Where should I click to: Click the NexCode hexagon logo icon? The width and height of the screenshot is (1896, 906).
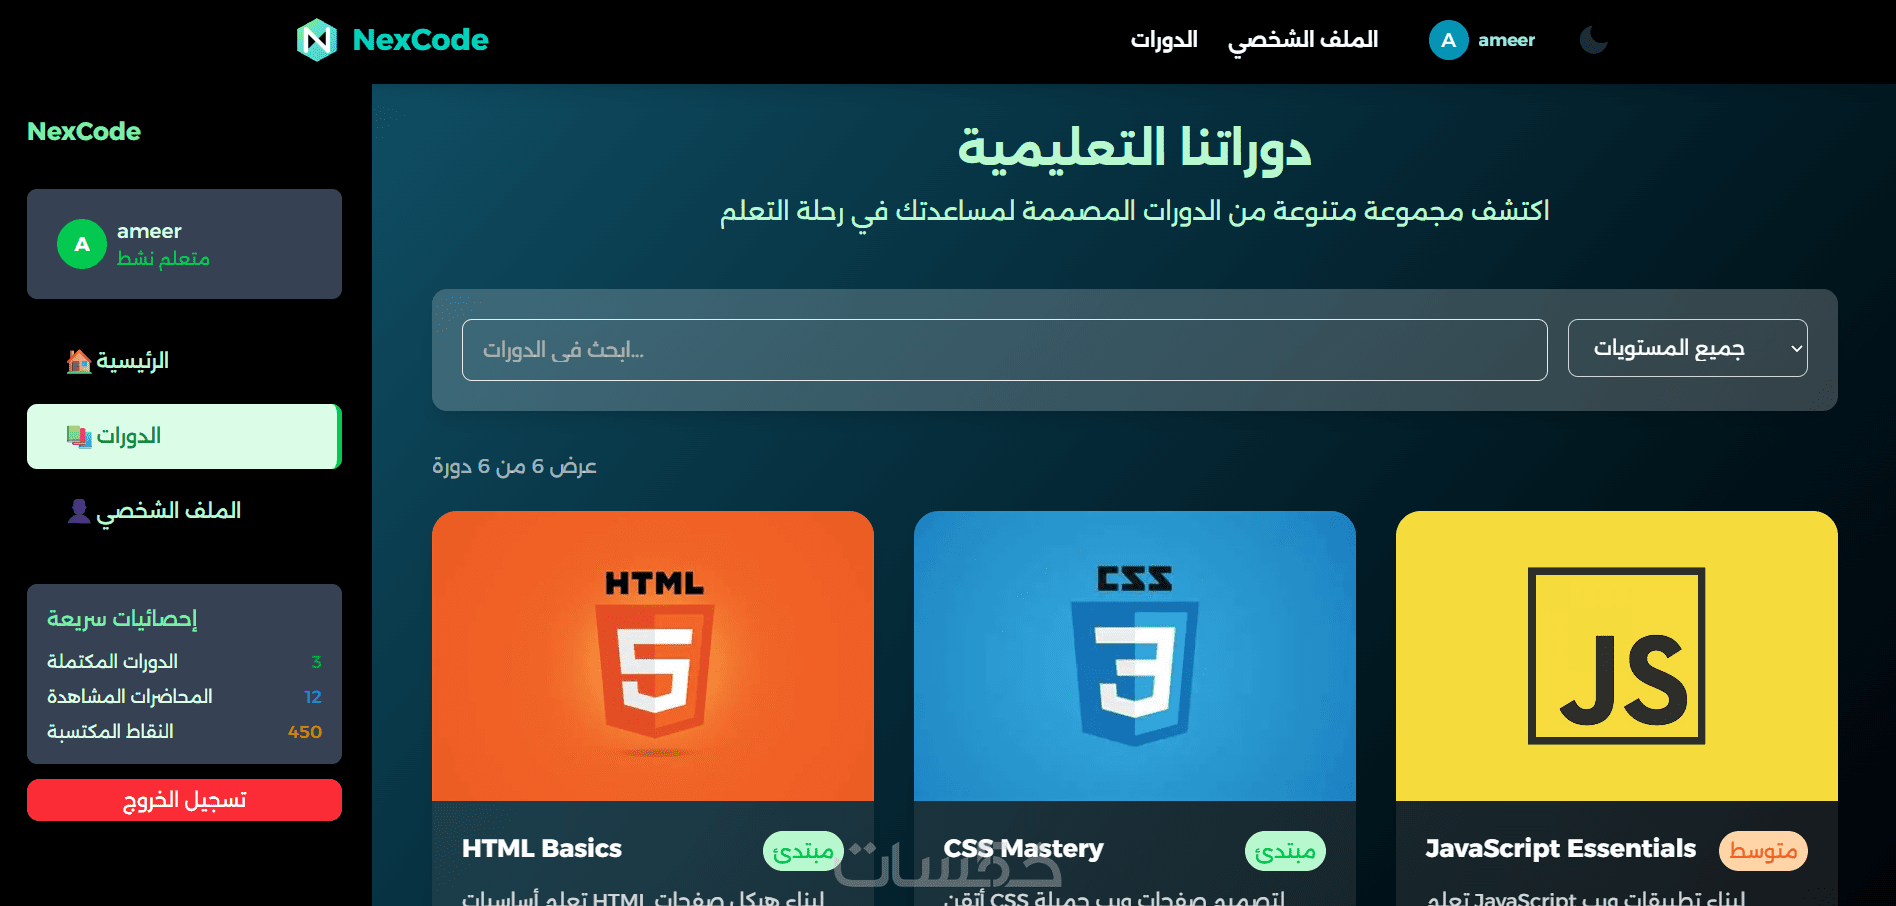tap(317, 40)
